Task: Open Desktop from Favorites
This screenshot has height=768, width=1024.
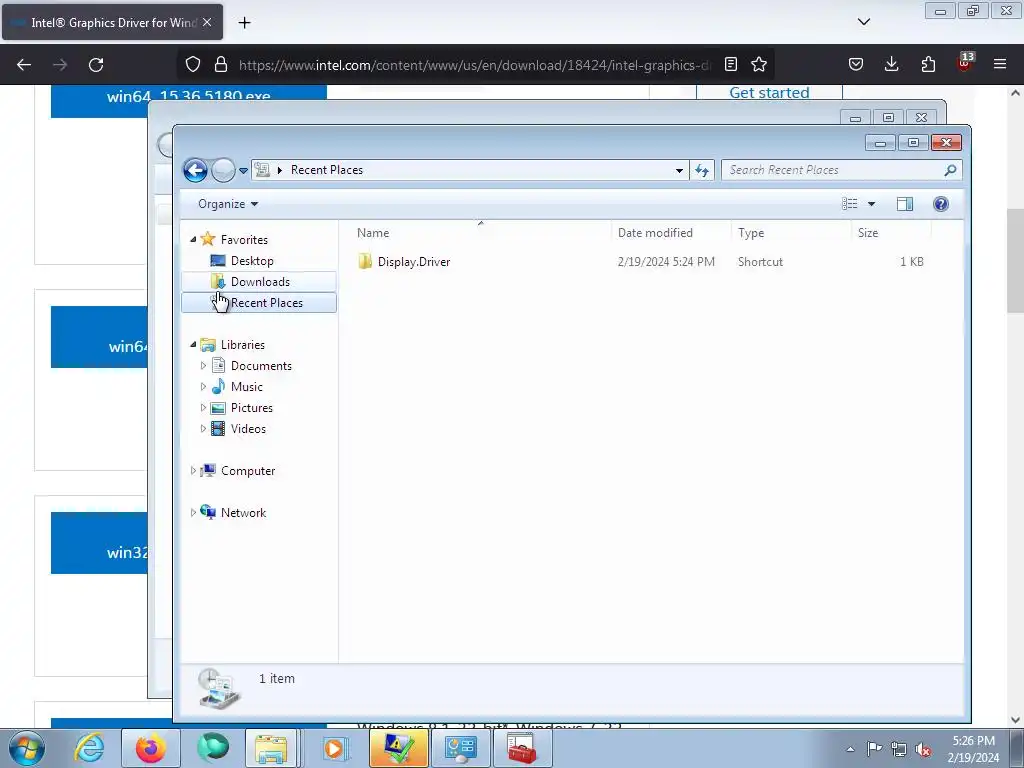Action: click(252, 261)
